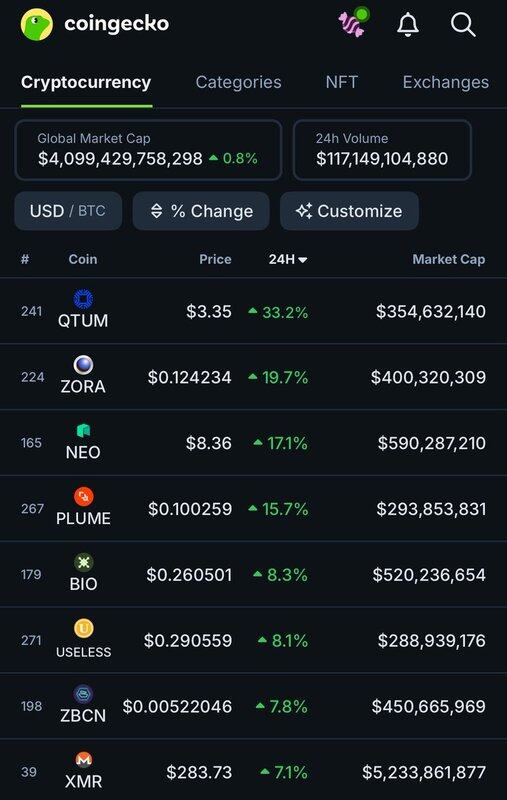The image size is (507, 800).
Task: Tap the candy rewards icon
Action: [x=353, y=22]
